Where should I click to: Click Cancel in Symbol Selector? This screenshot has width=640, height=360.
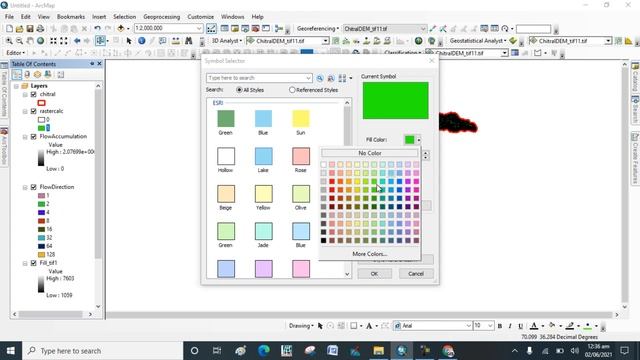tap(416, 274)
